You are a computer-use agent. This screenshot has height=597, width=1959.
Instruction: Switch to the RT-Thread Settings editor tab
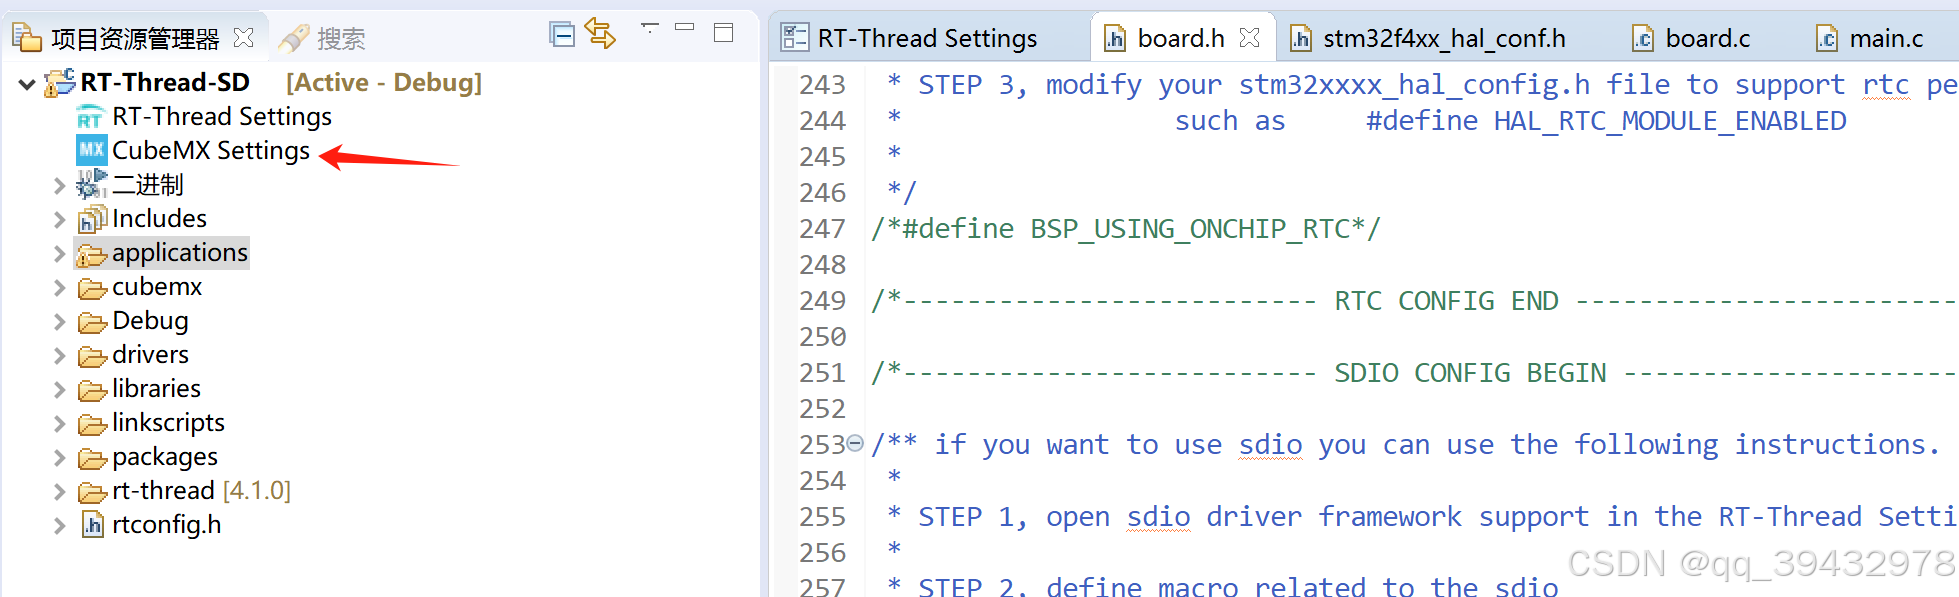pos(927,39)
